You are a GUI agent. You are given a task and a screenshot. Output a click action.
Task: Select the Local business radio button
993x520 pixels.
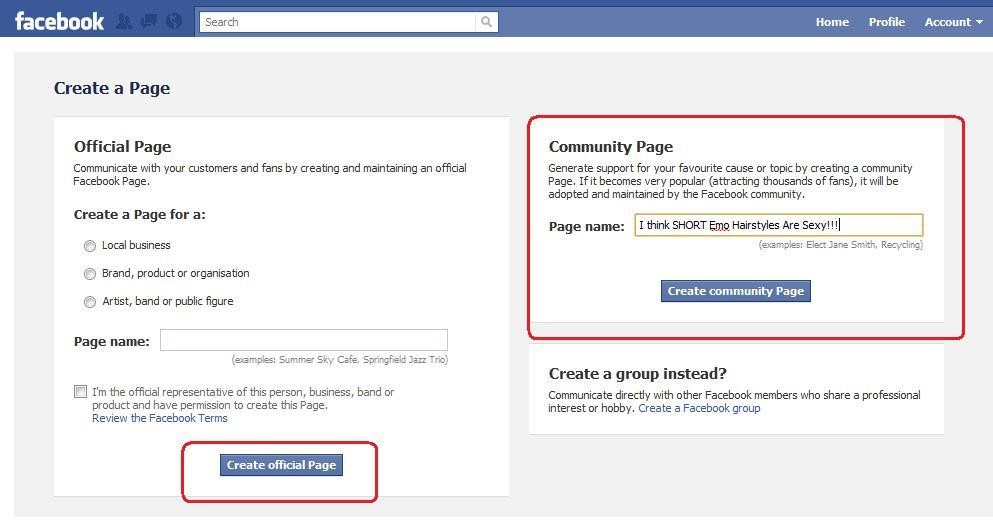tap(90, 246)
